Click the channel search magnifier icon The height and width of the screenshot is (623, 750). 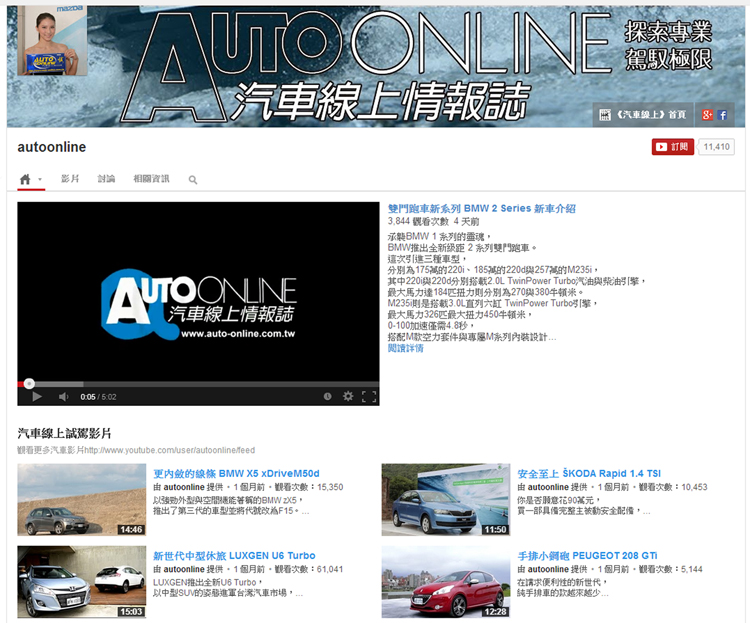tap(193, 180)
